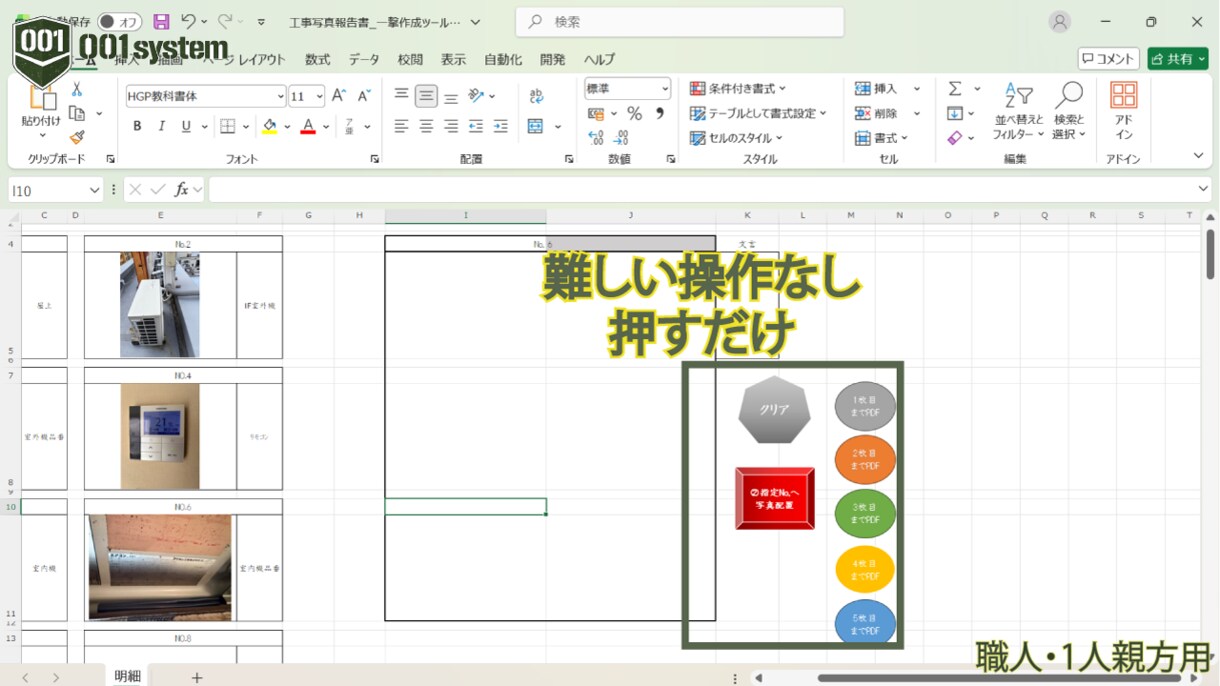Screen dimensions: 1220x686
Task: Click the decrease indent icon
Action: pyautogui.click(x=476, y=126)
